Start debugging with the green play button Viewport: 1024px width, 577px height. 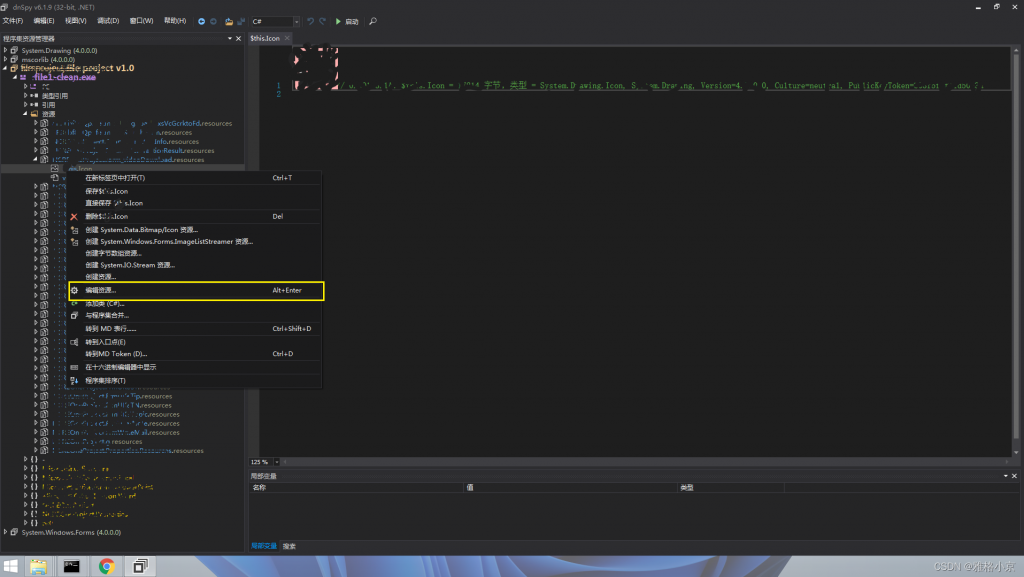338,22
